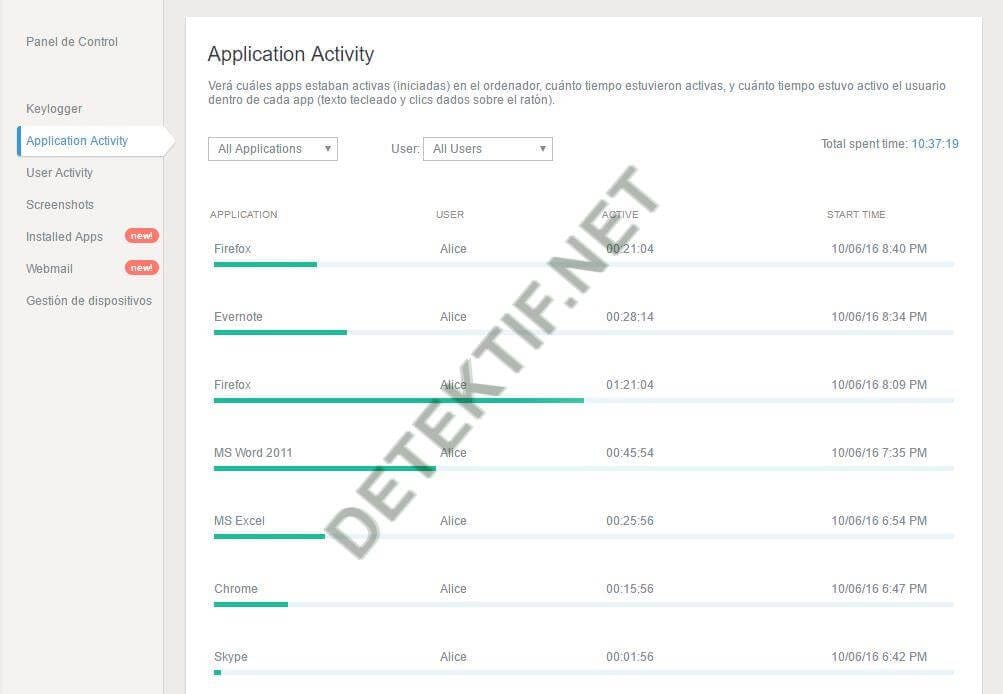
Task: Click the Evernote activity progress bar
Action: pyautogui.click(x=280, y=332)
